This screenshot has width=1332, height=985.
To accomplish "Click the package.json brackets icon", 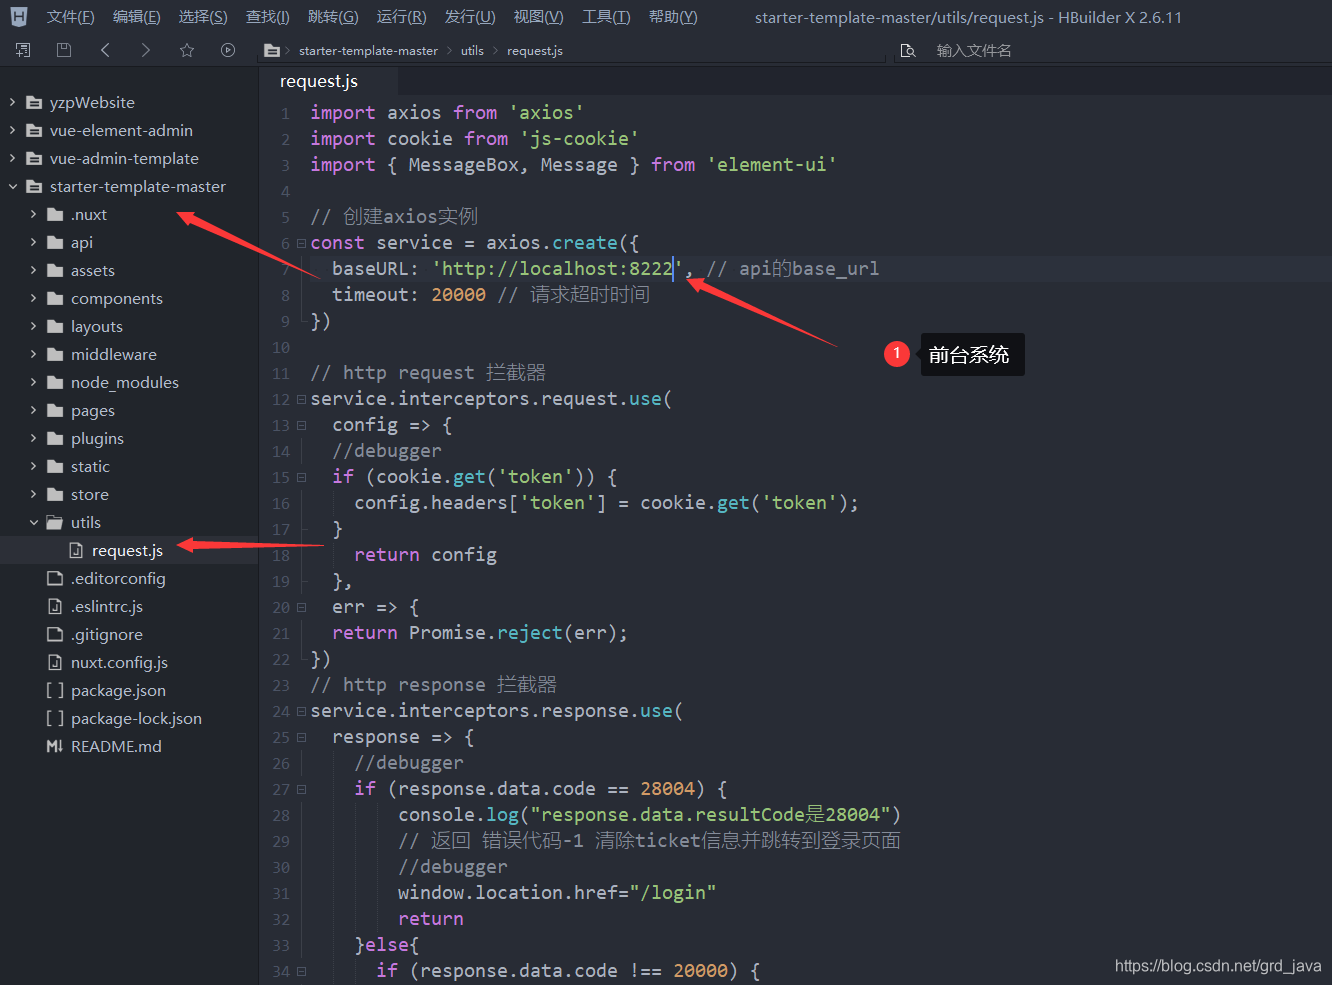I will click(x=55, y=690).
